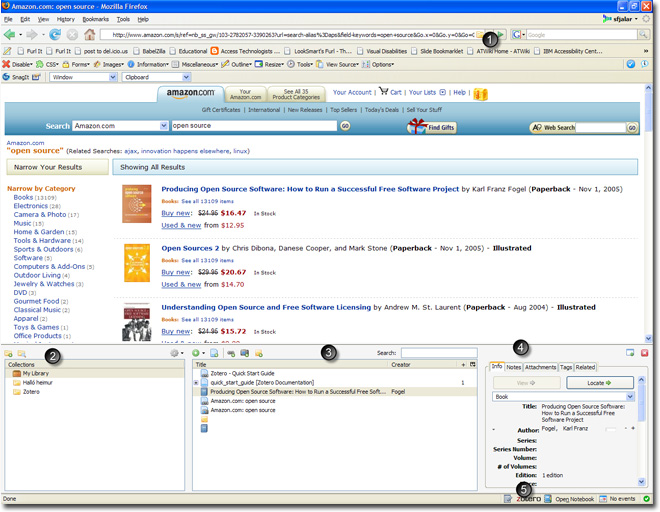Click the Go button next to Amazon search
Screen dimensions: 660x512
point(345,126)
